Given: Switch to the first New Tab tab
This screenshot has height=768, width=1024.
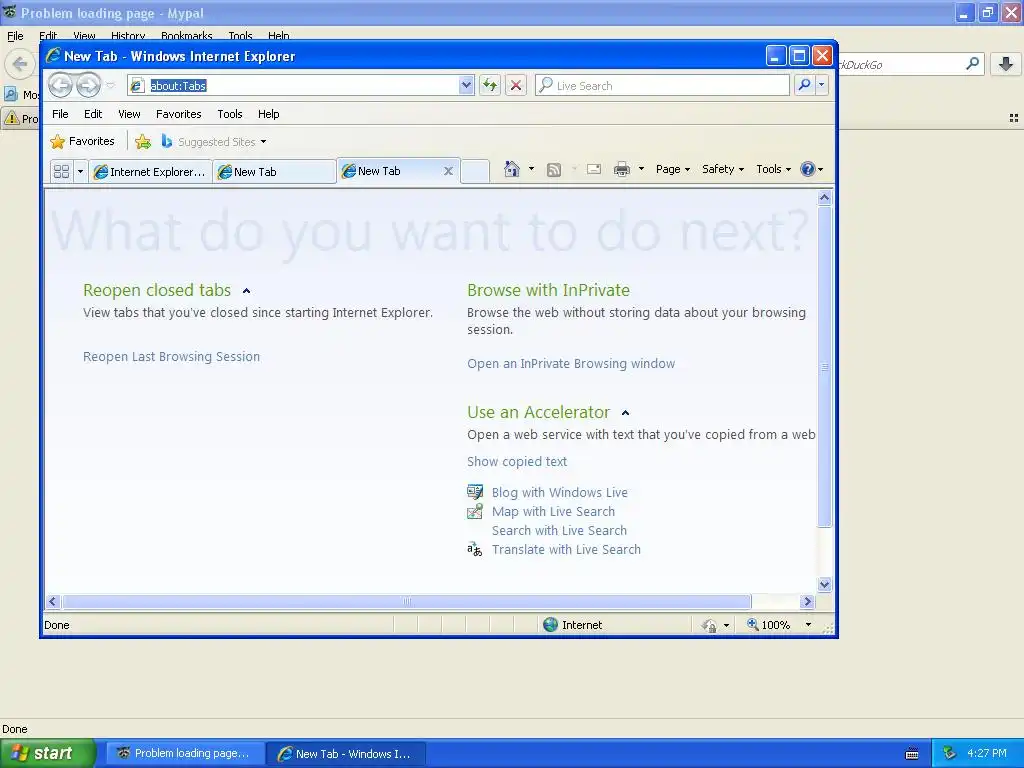Looking at the screenshot, I should [x=274, y=172].
